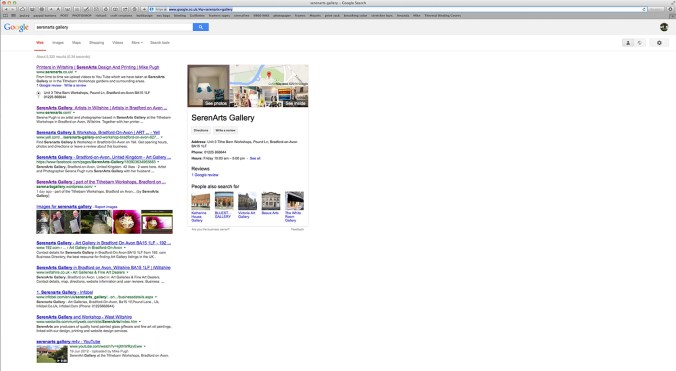Open '1 Google review' link in panel
This screenshot has width=676, height=371.
click(x=205, y=175)
